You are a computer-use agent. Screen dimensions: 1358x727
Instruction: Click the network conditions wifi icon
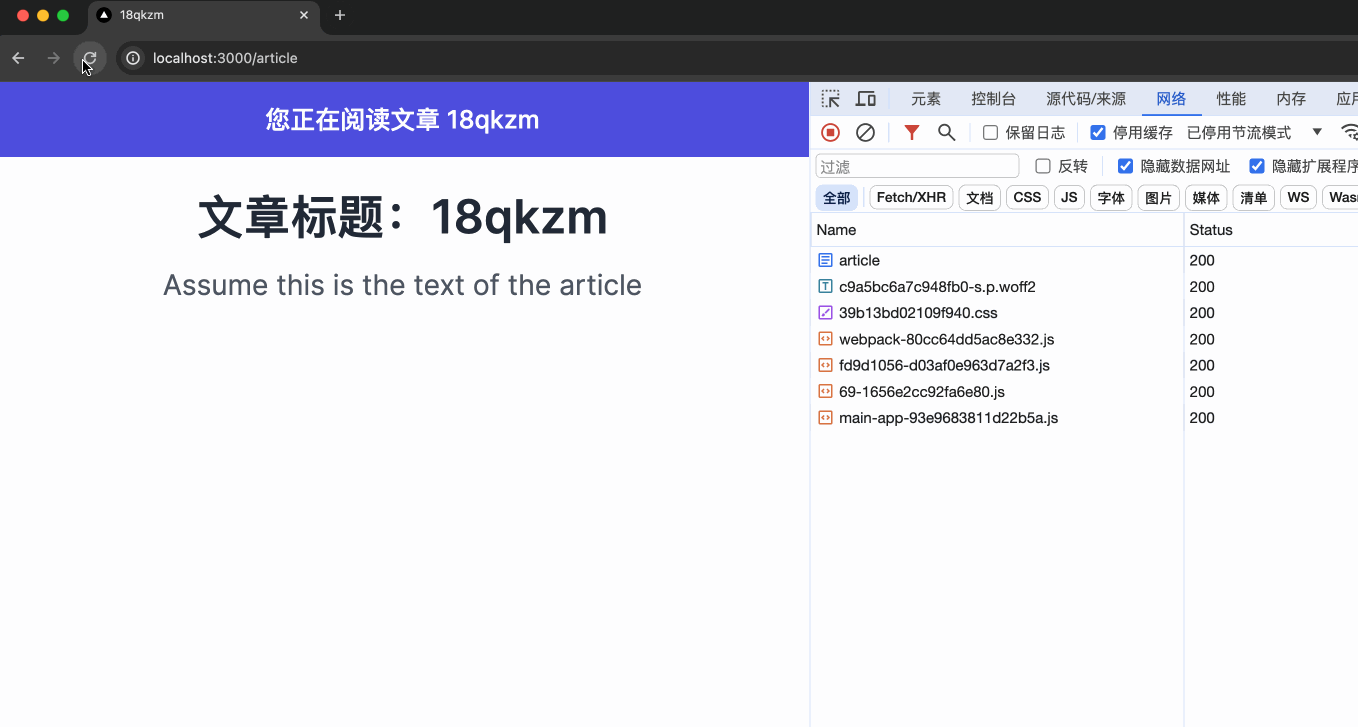pyautogui.click(x=1349, y=131)
